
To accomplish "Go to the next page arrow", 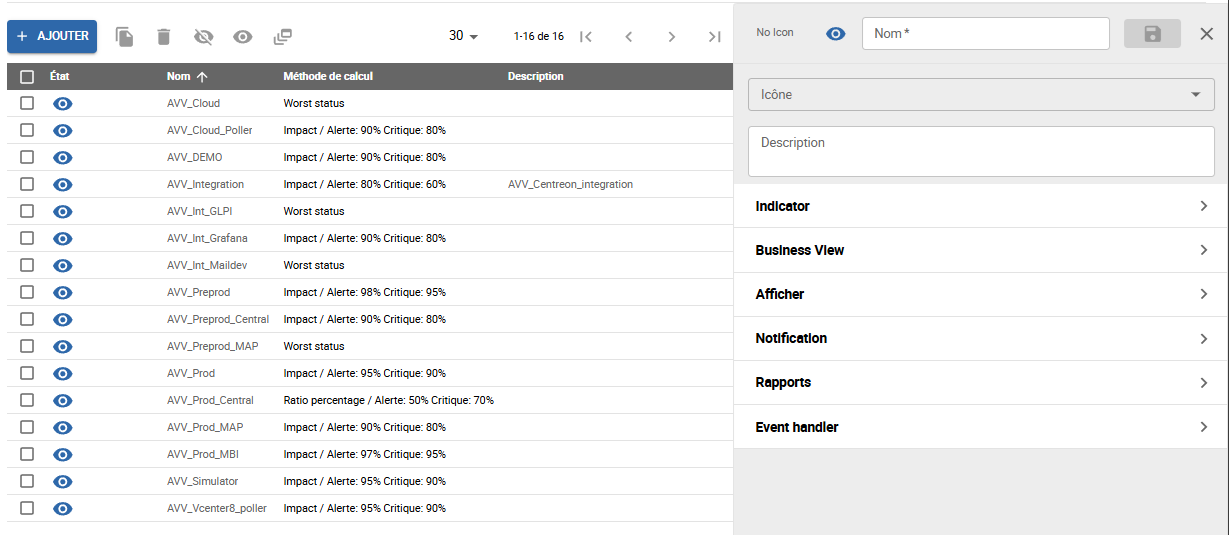I will (x=671, y=36).
